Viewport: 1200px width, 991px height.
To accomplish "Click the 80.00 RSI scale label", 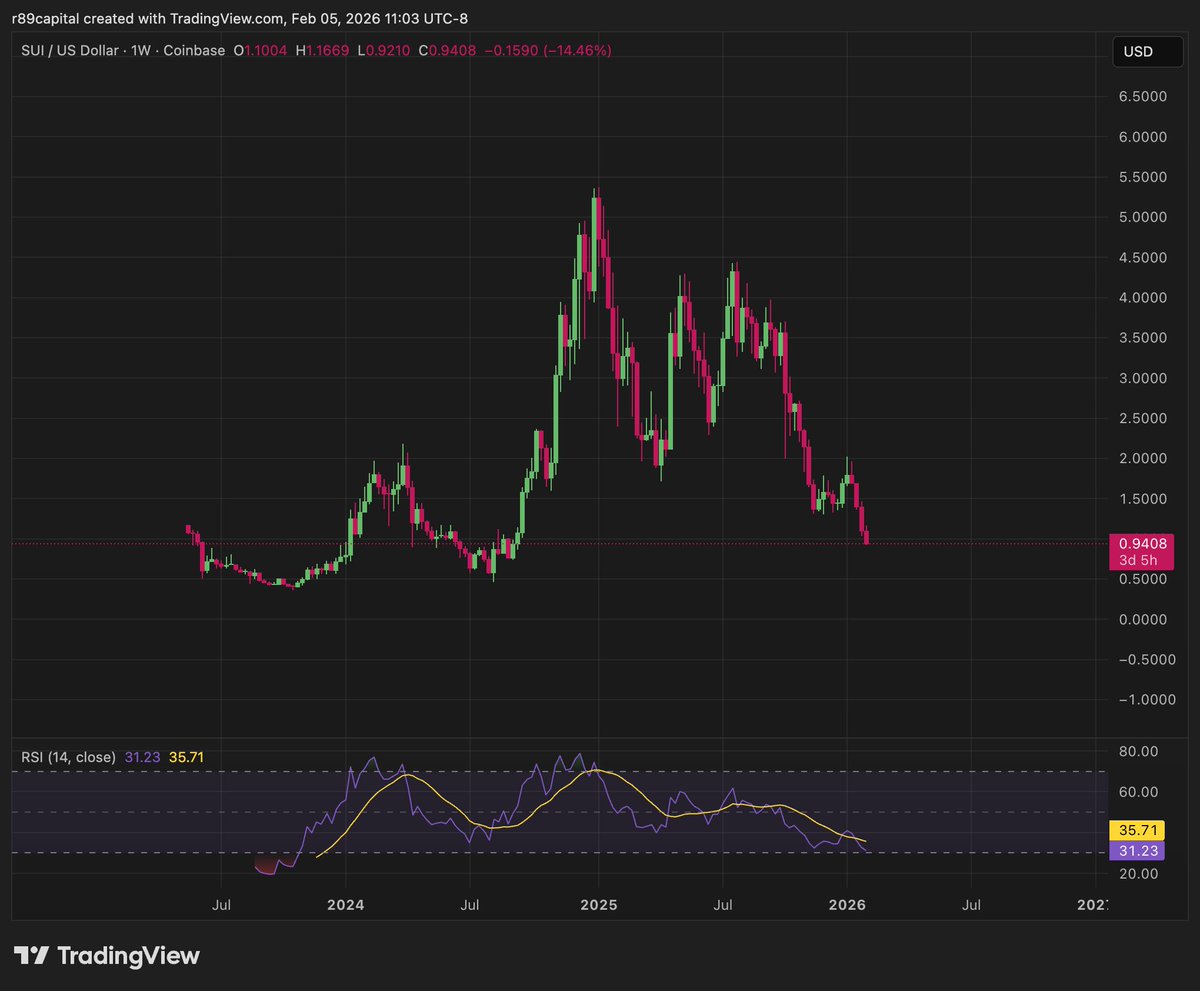I will 1140,752.
